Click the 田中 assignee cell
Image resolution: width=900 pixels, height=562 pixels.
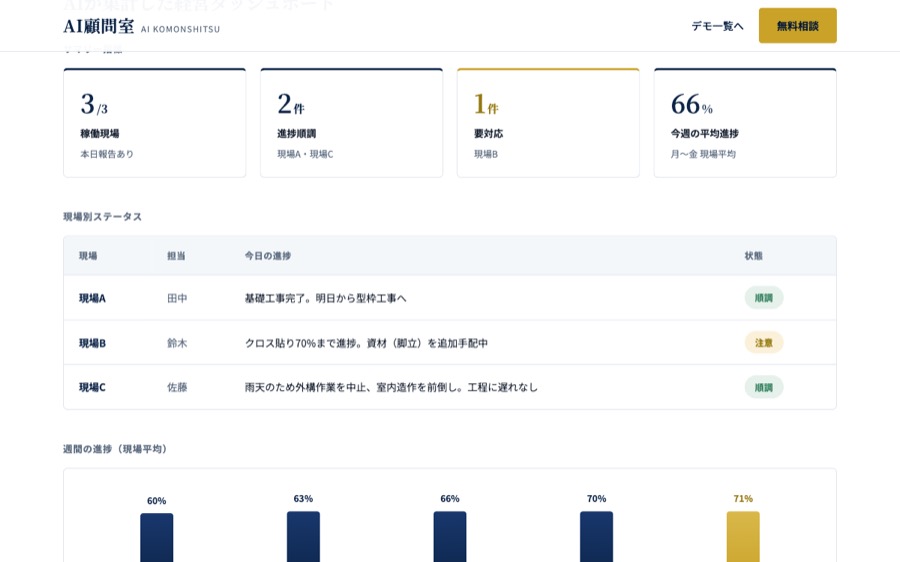(x=177, y=298)
